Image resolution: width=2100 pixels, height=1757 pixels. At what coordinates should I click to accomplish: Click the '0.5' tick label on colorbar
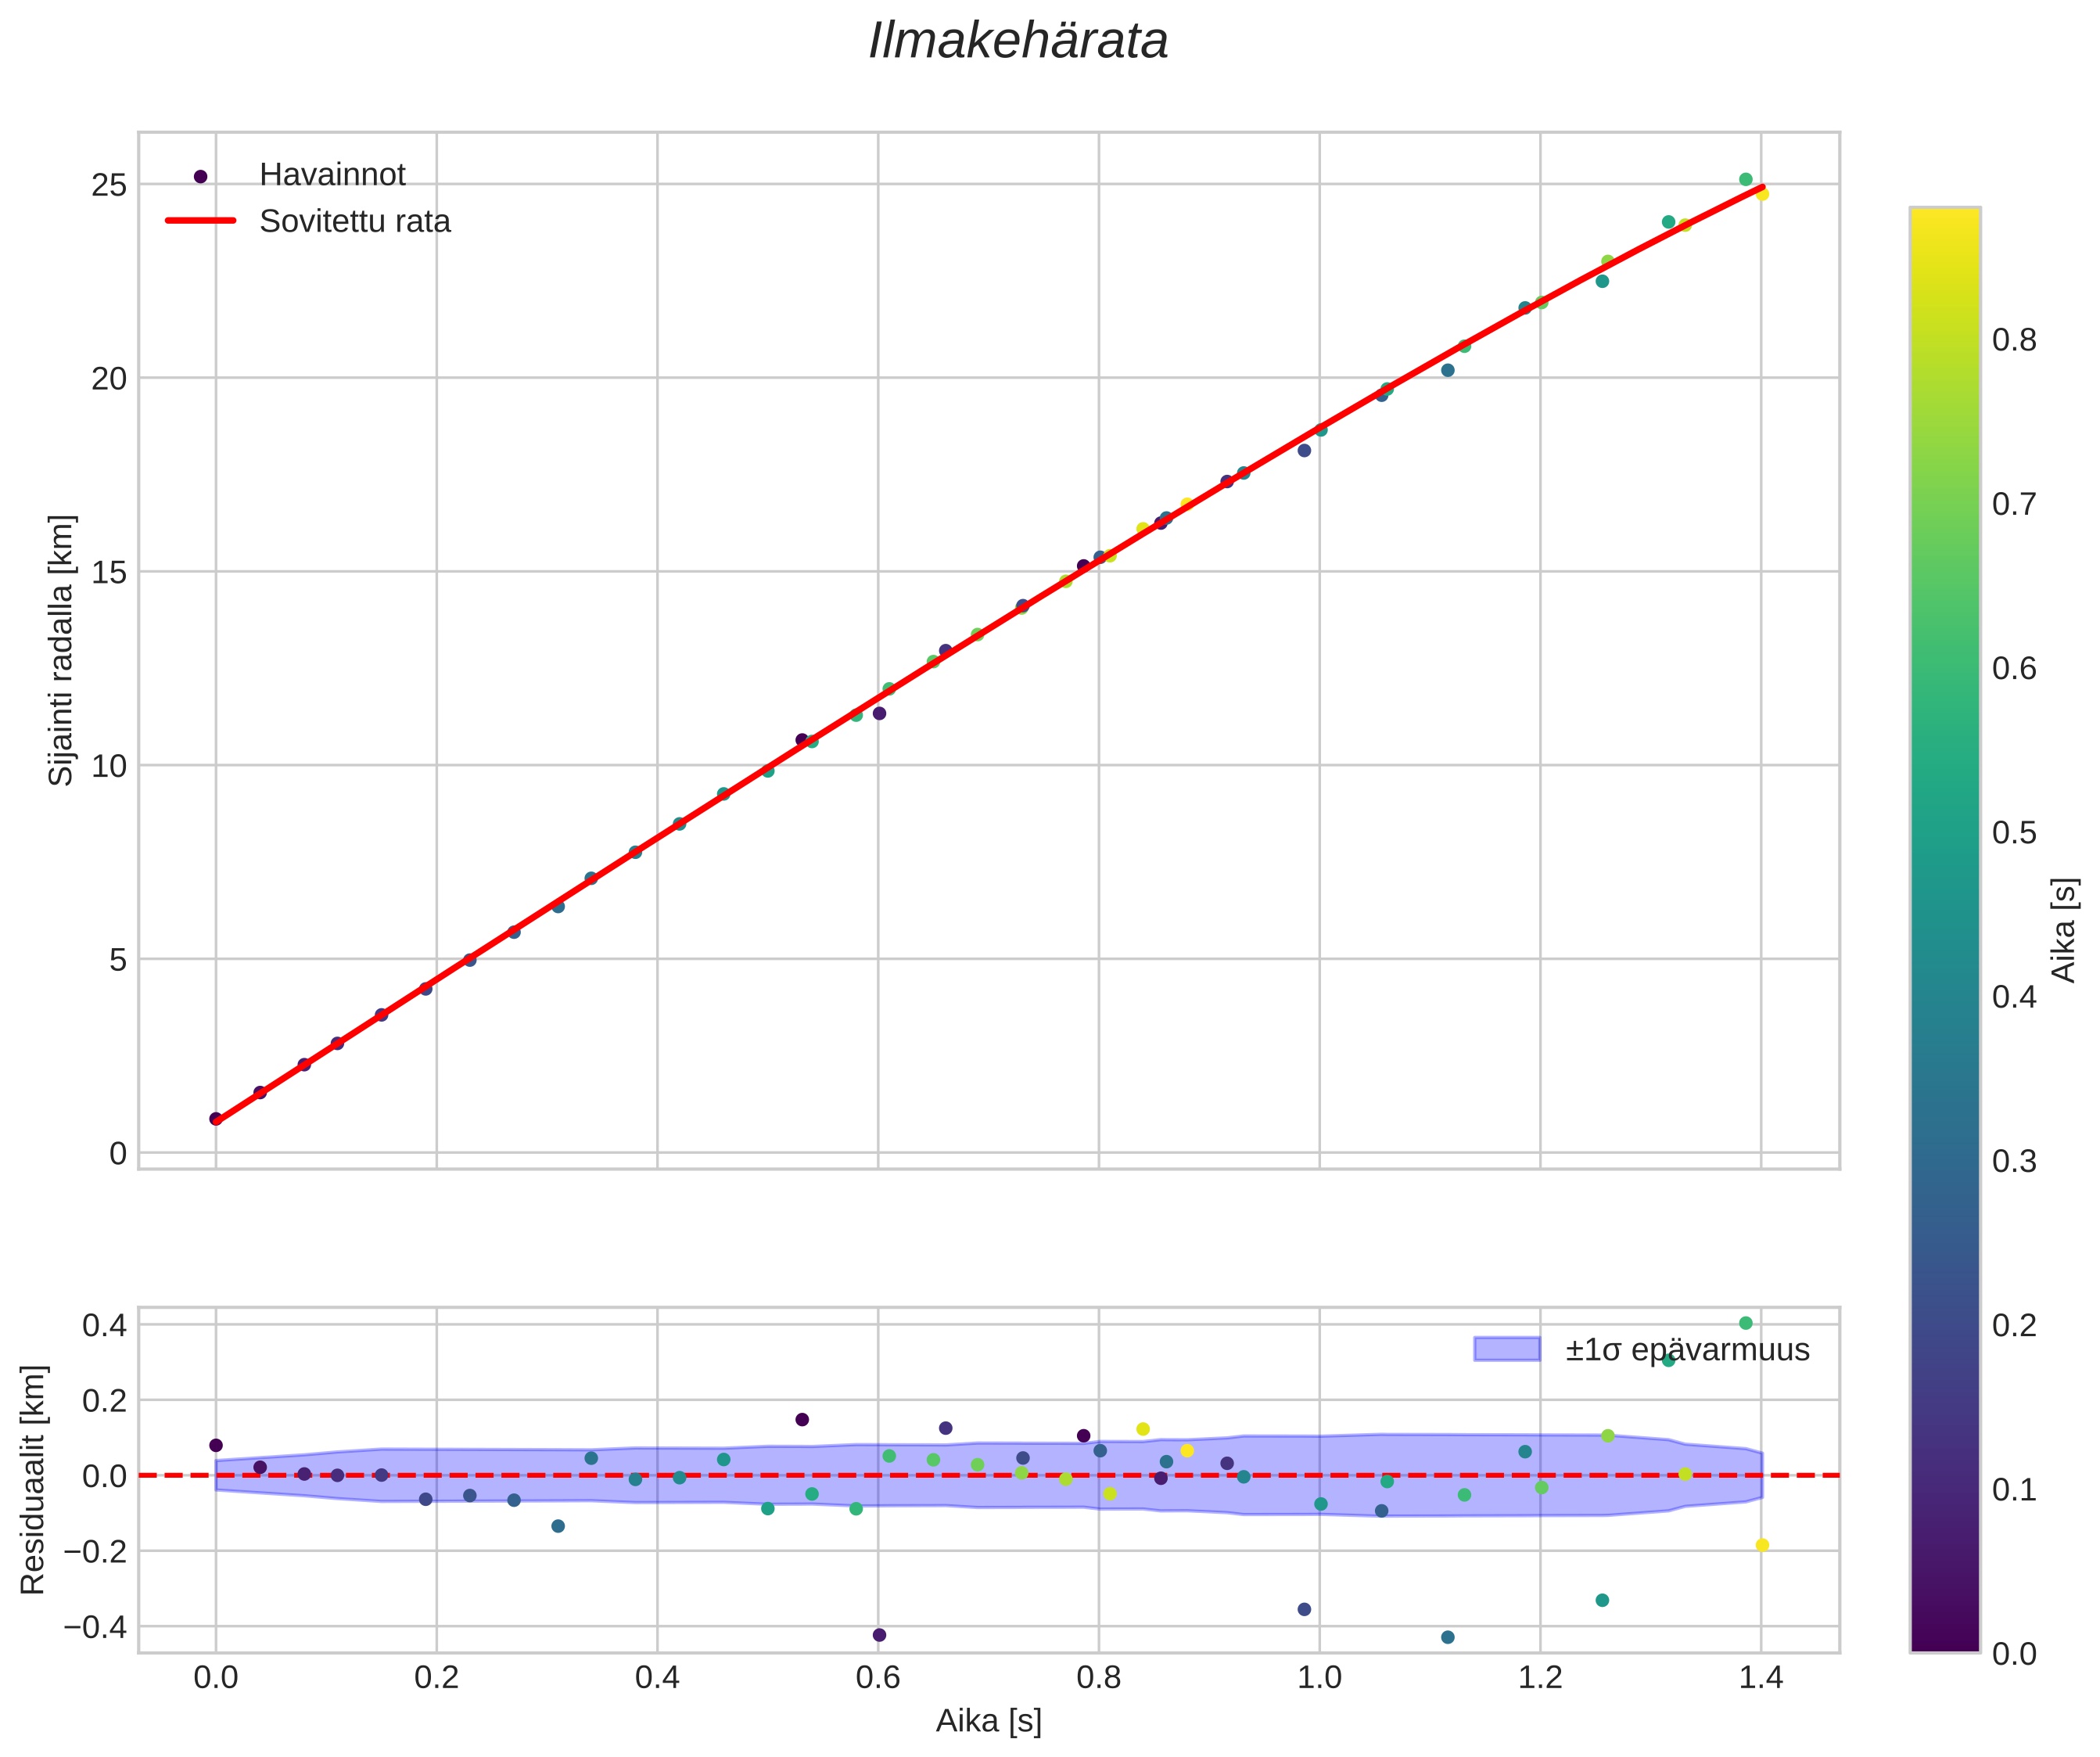2014,833
